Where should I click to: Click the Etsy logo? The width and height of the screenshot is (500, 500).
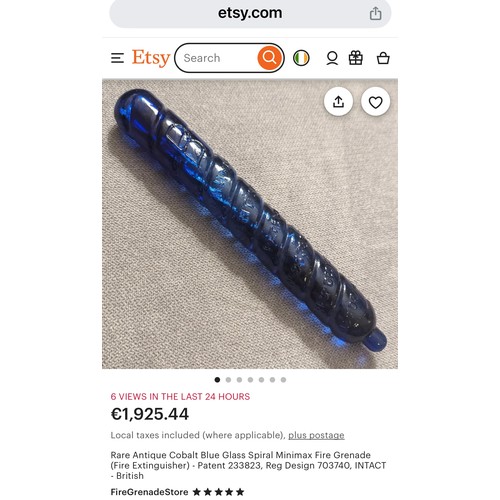pos(151,58)
